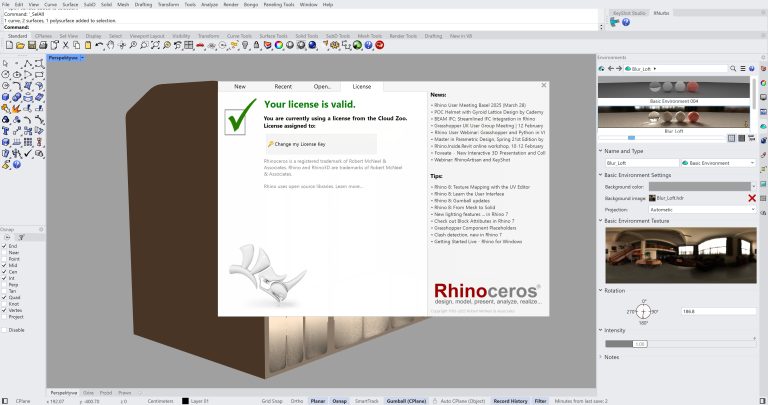The image size is (768, 405).
Task: Enable the Disable osnap checkbox
Action: pos(4,329)
